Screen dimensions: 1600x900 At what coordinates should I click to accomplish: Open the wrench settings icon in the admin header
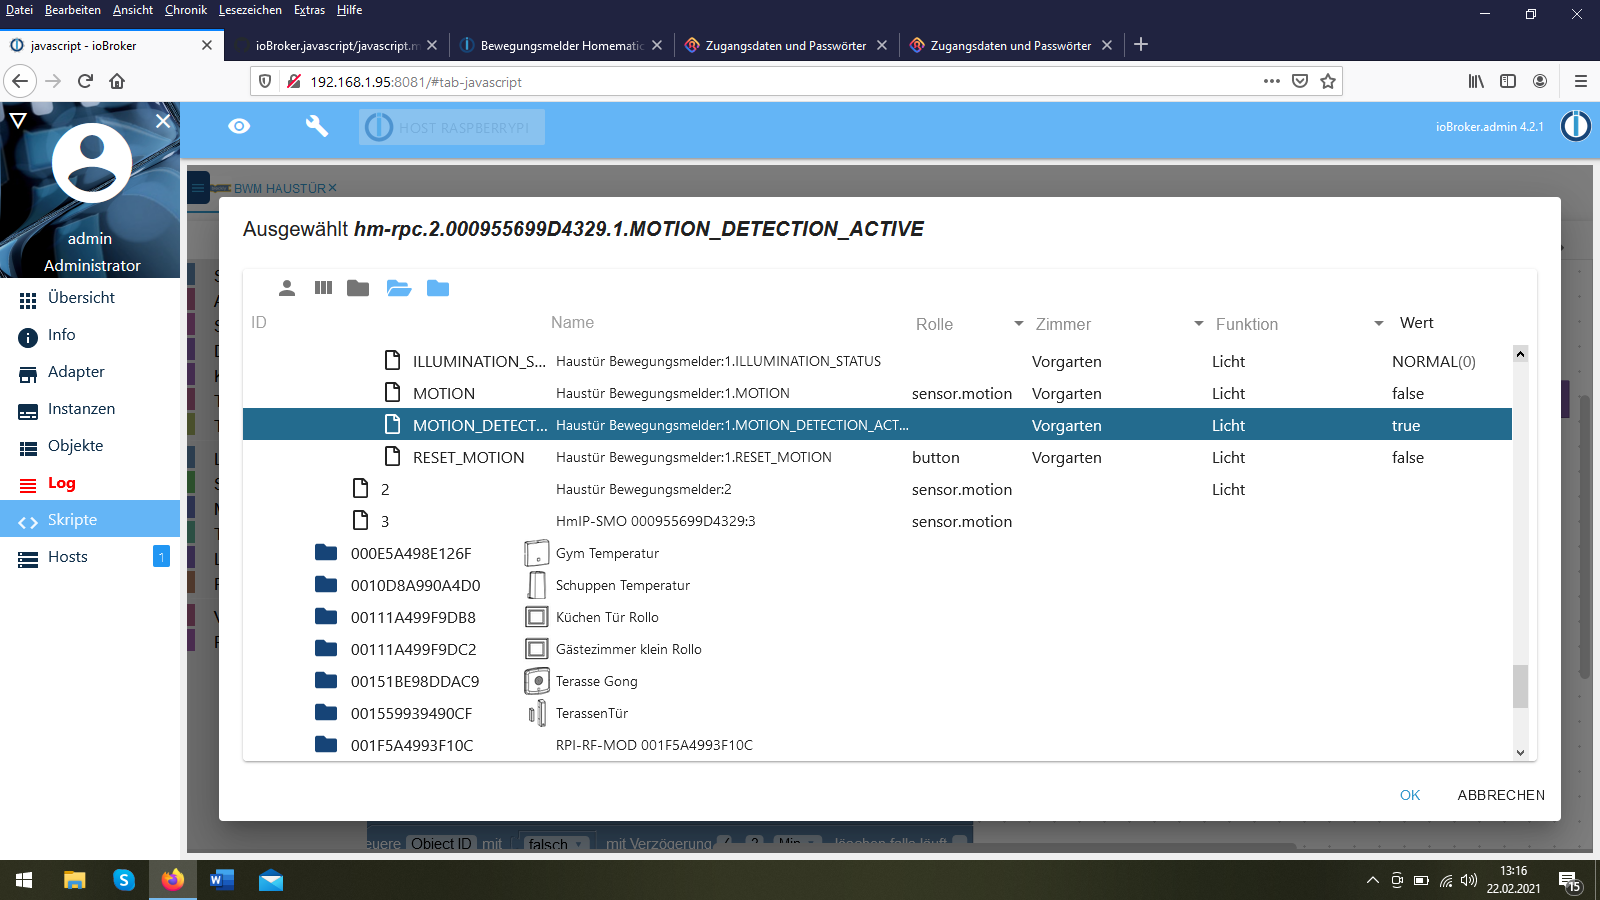(x=317, y=126)
